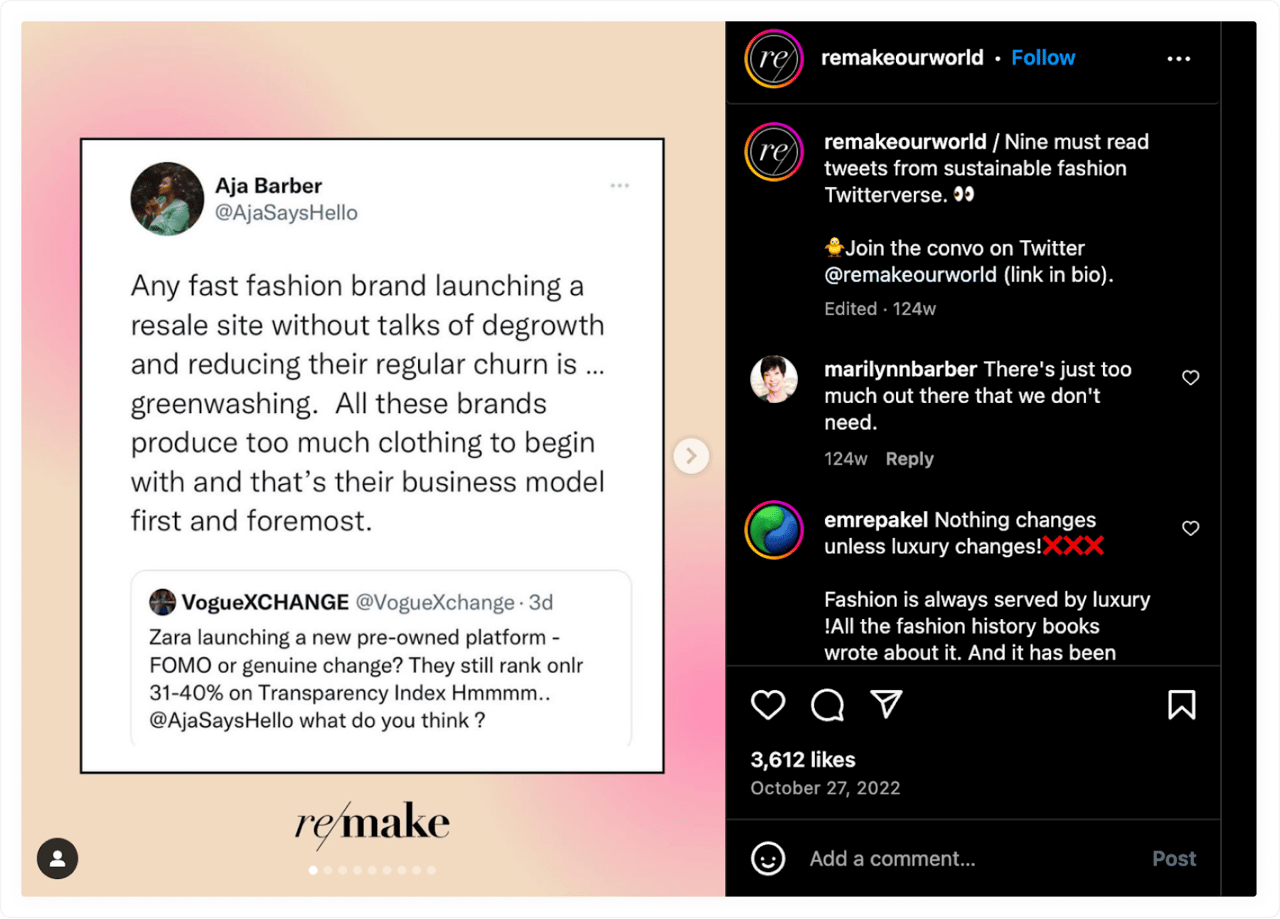Go to next carousel slide arrow

coord(691,457)
